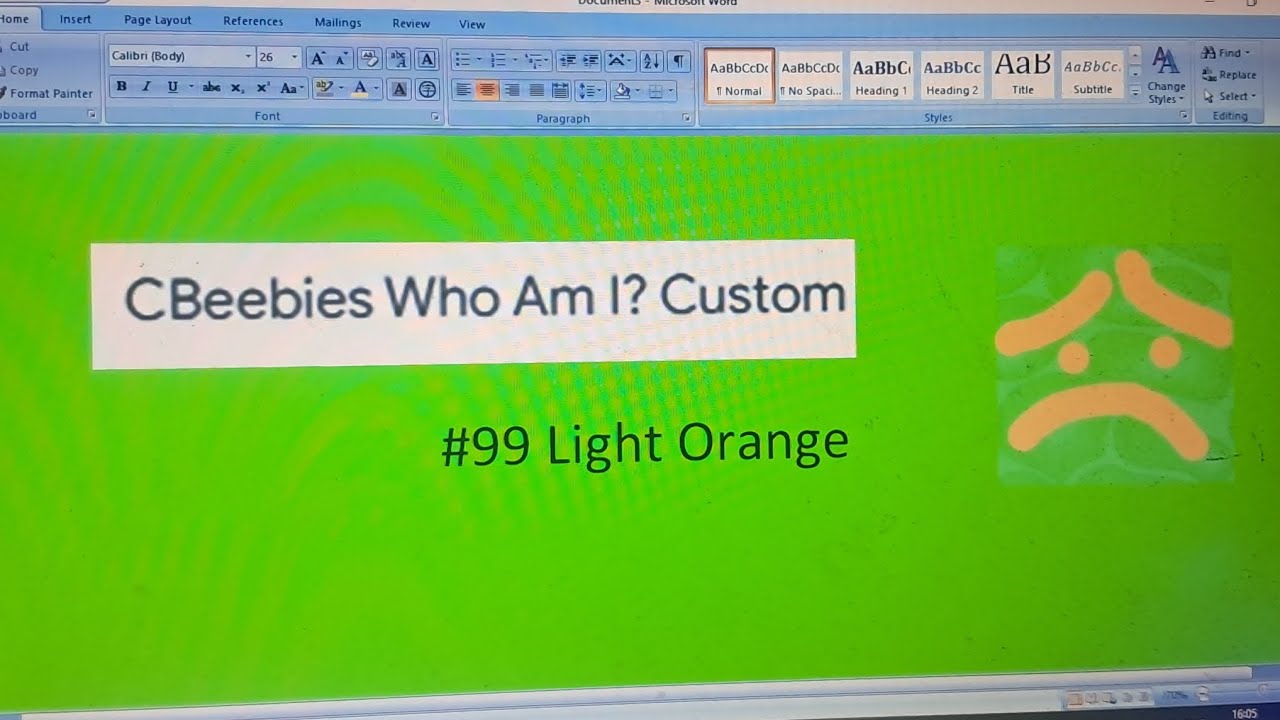This screenshot has height=720, width=1280.
Task: Click the Enclose Characters icon
Action: tap(427, 89)
